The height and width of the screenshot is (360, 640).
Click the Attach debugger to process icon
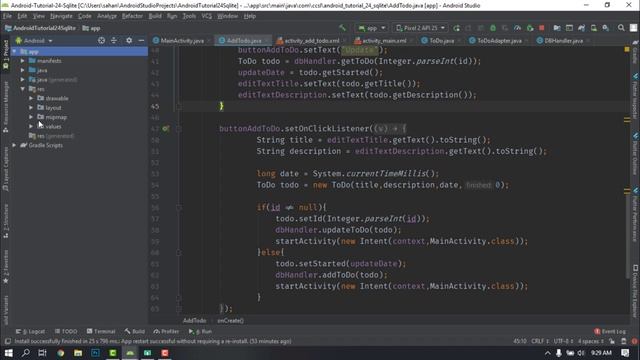(530, 28)
